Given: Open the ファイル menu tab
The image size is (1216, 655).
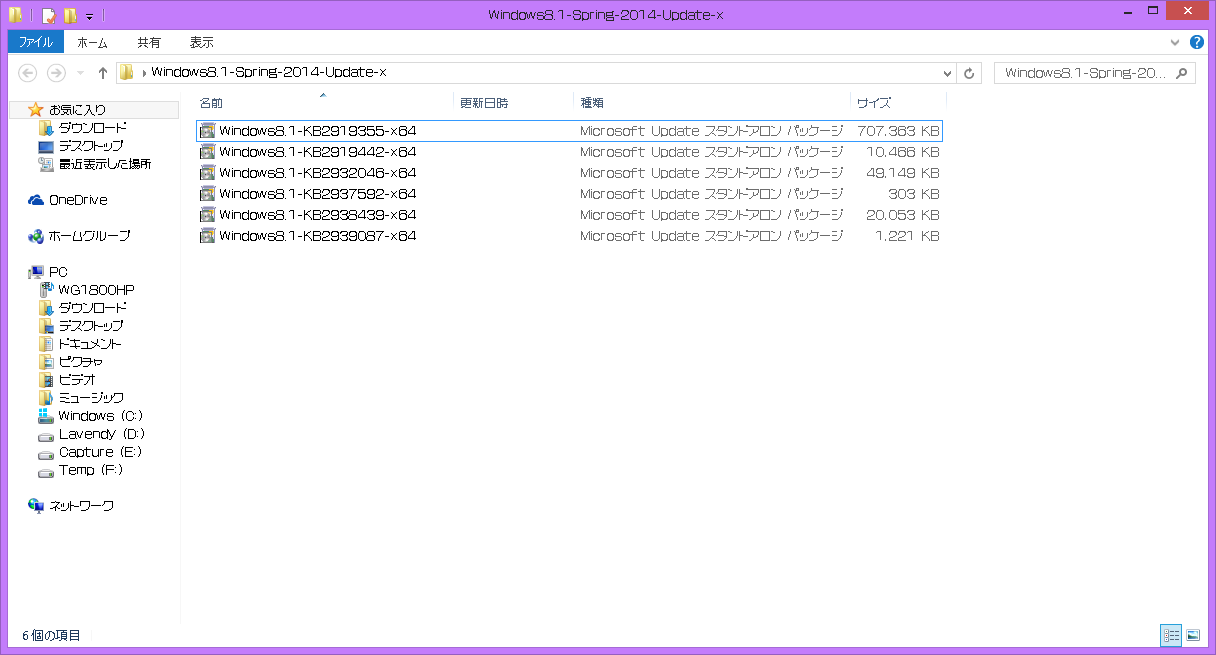Looking at the screenshot, I should pos(36,42).
